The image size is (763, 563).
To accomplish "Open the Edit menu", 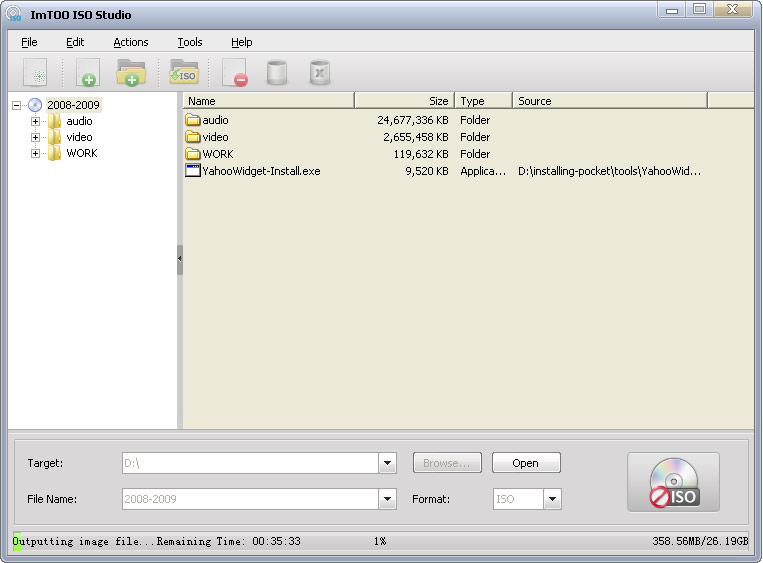I will pyautogui.click(x=75, y=42).
